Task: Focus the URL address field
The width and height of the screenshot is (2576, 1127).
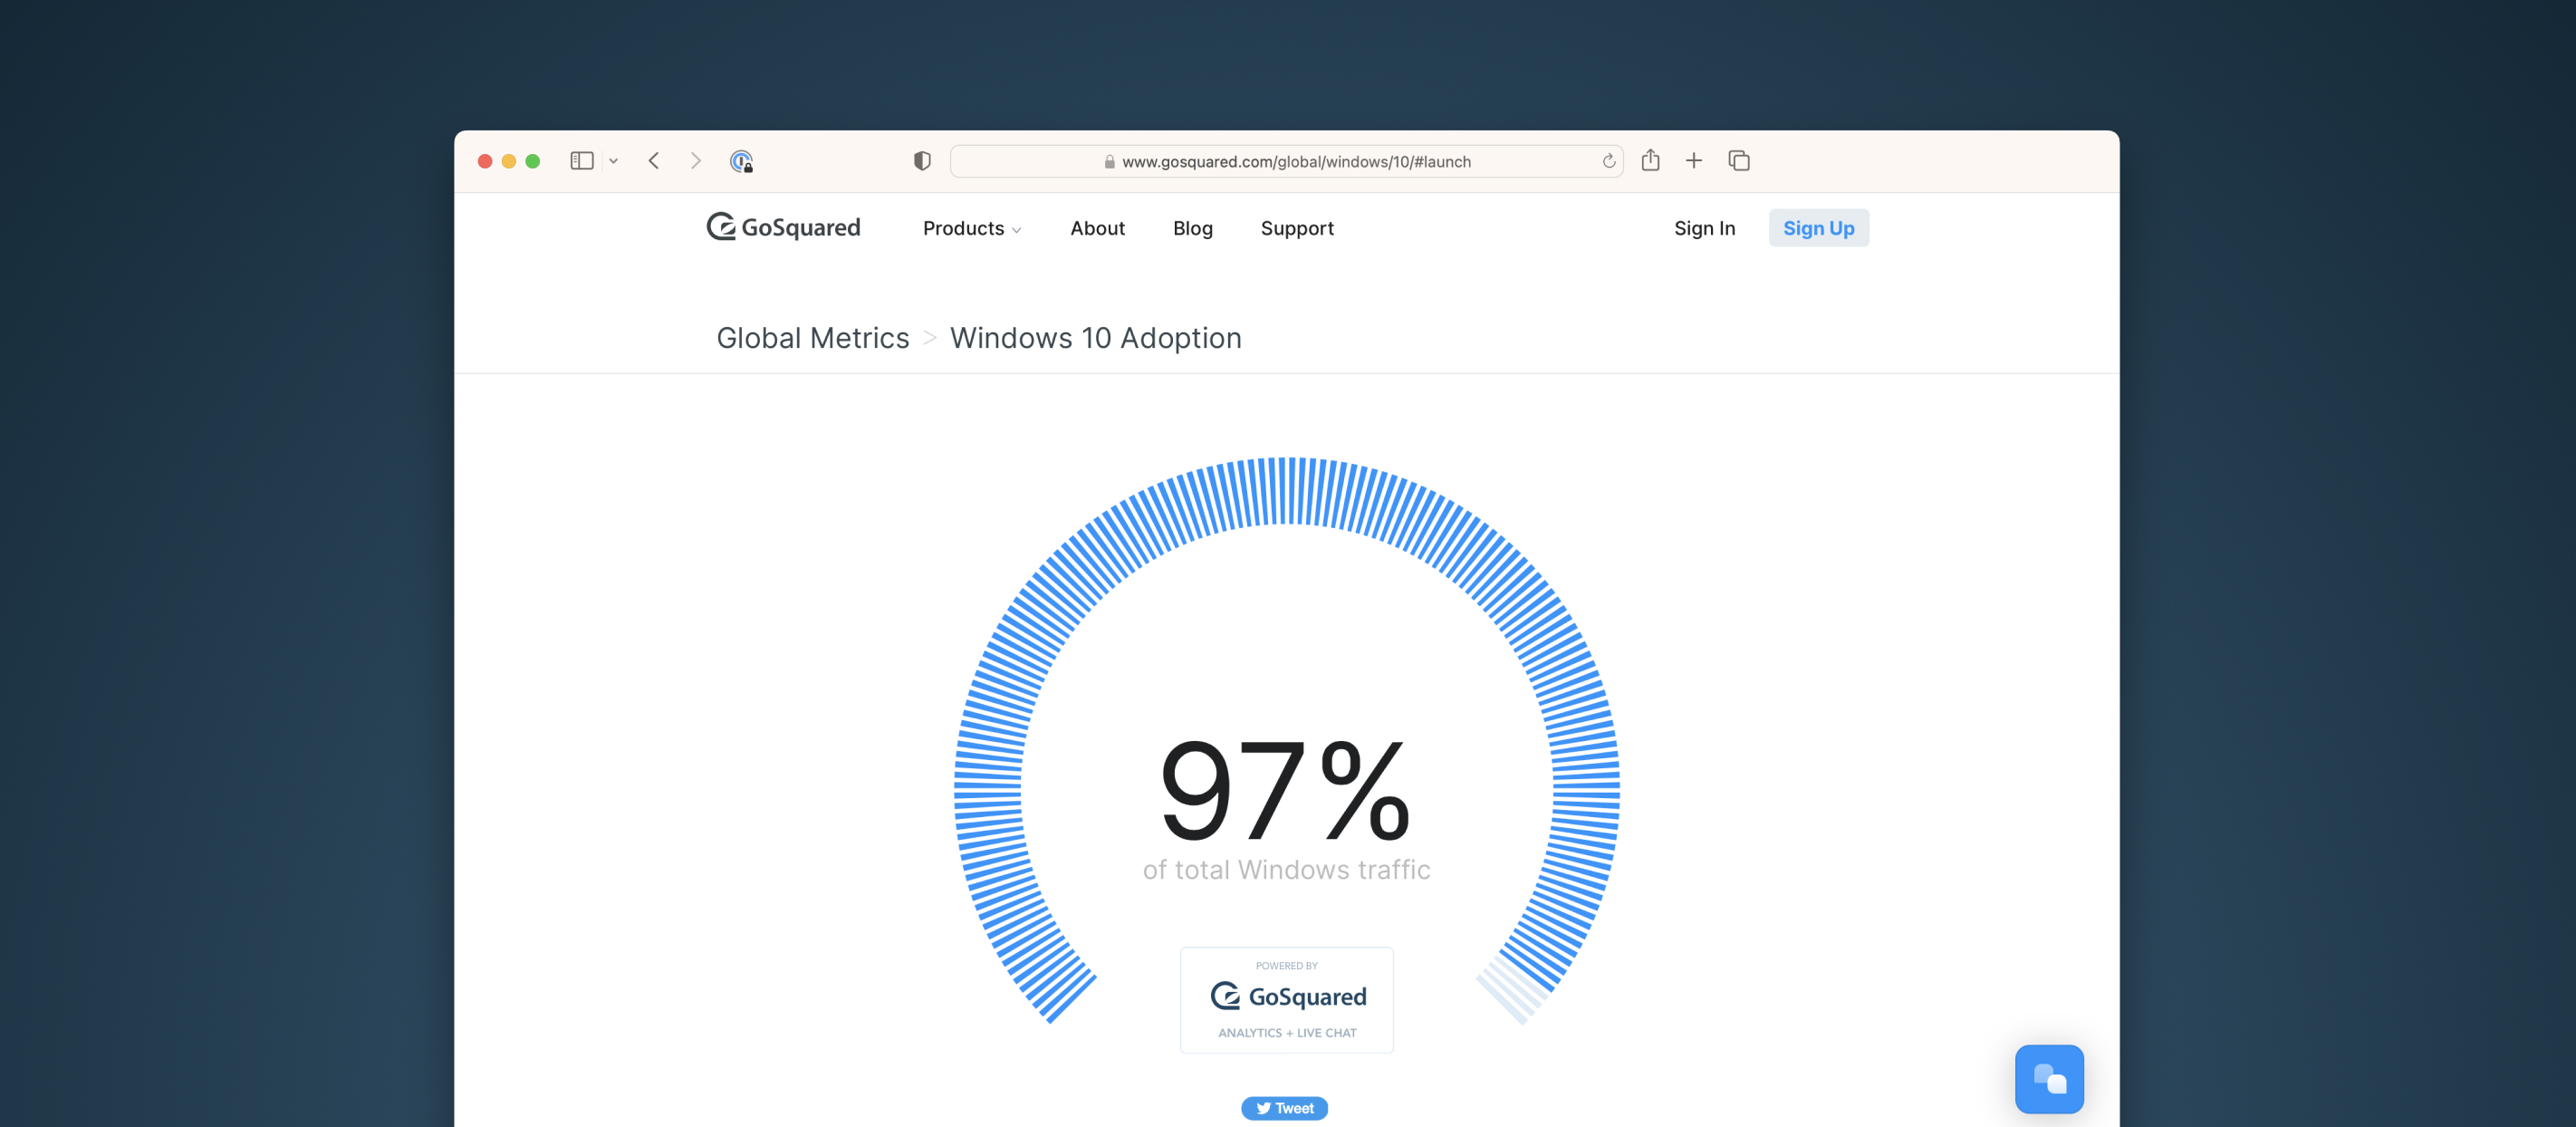Action: tap(1286, 161)
